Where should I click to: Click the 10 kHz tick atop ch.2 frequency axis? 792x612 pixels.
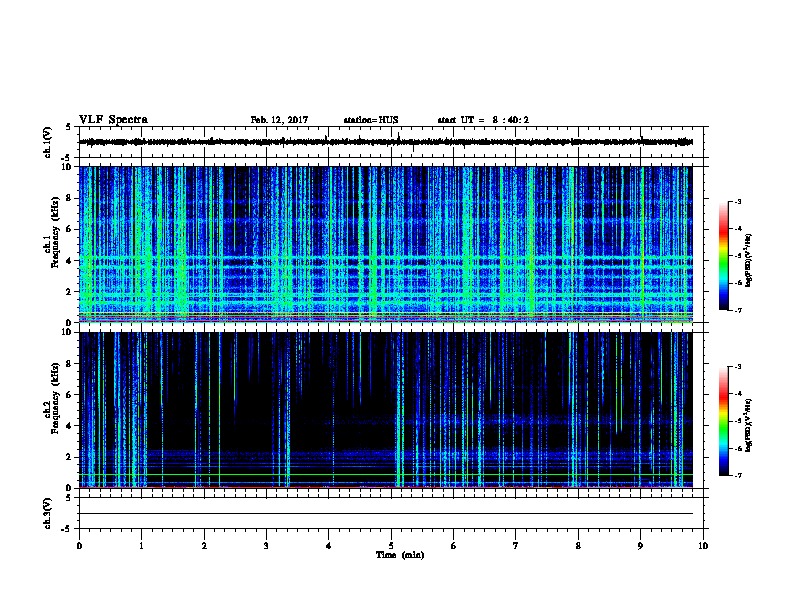click(68, 332)
